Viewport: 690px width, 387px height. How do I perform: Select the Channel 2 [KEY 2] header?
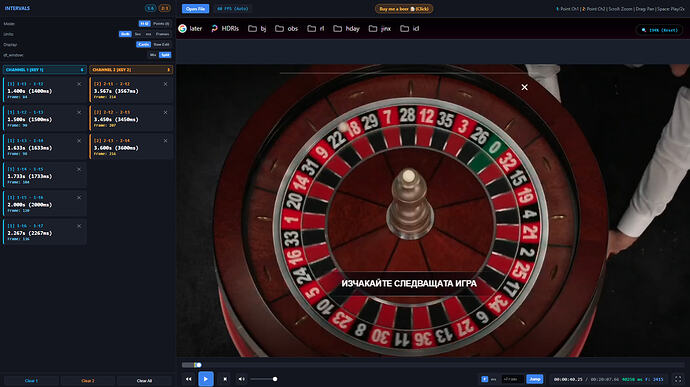click(x=131, y=70)
